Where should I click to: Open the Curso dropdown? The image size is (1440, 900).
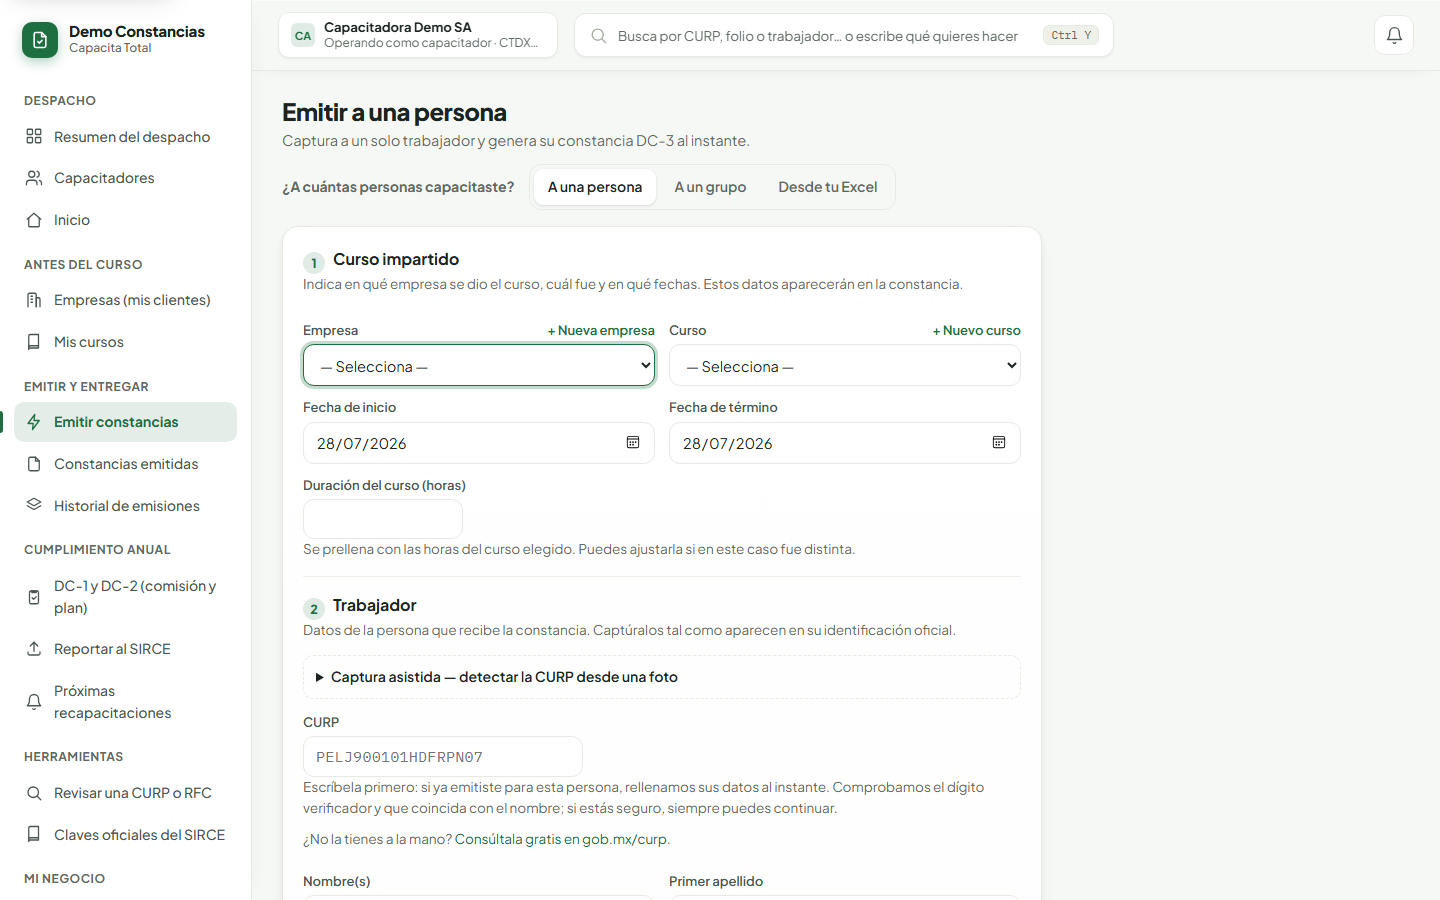pos(845,365)
